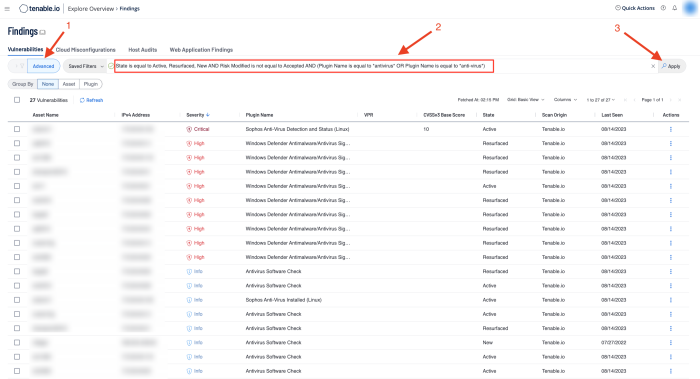Go to the next page arrow
The height and width of the screenshot is (379, 700).
click(671, 100)
